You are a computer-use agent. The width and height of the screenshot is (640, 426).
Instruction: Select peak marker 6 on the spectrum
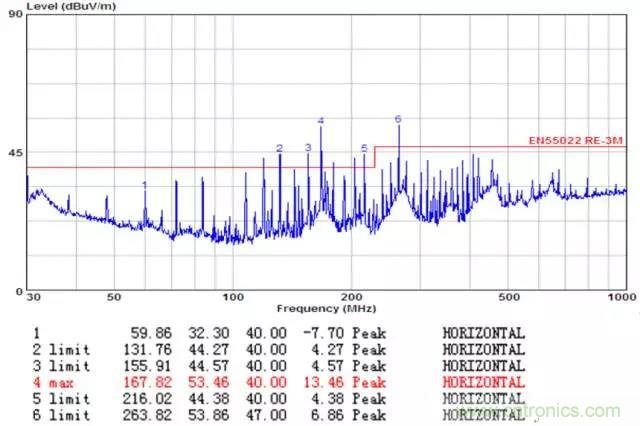(398, 119)
